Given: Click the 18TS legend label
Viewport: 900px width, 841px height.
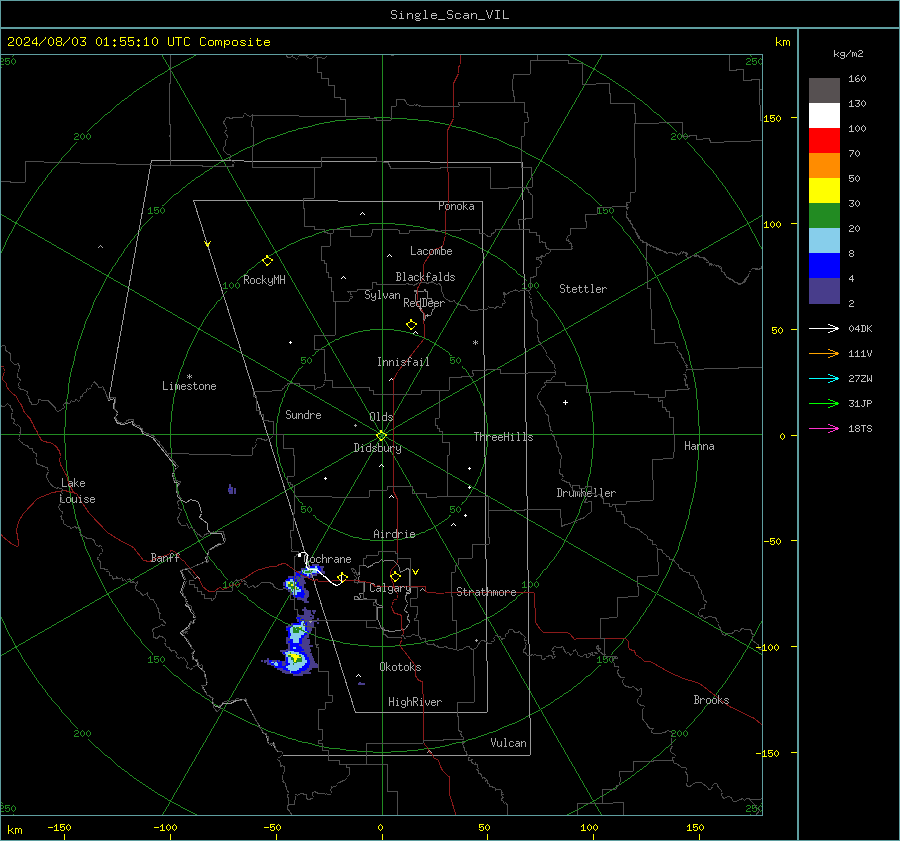Looking at the screenshot, I should (x=860, y=428).
